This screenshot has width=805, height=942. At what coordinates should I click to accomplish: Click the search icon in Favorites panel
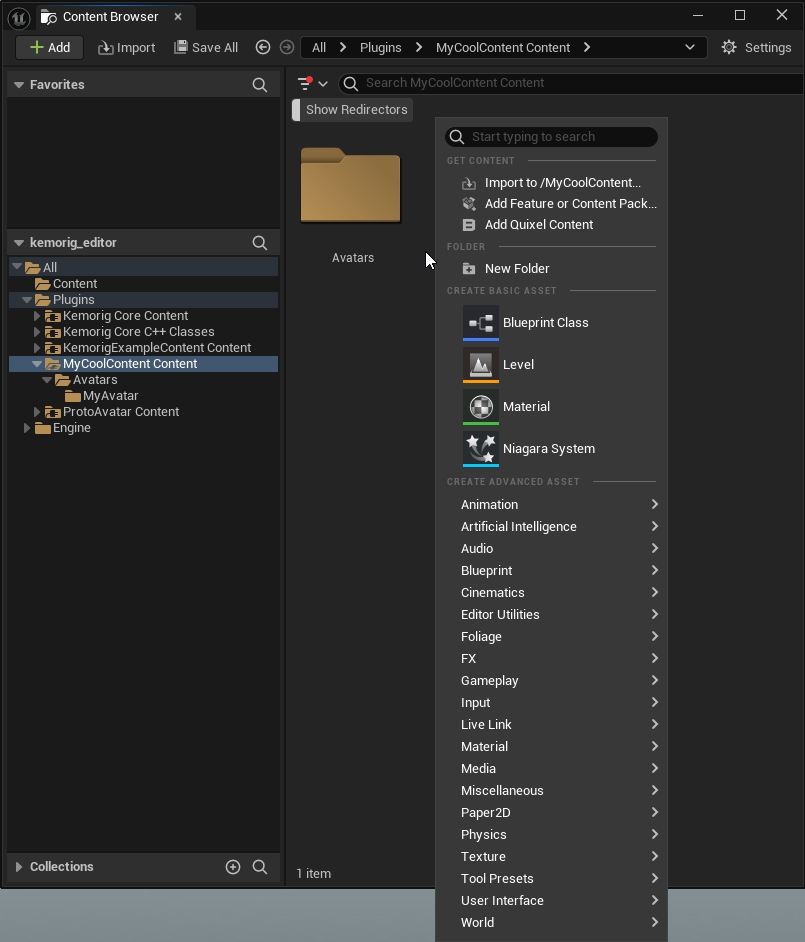tap(260, 85)
